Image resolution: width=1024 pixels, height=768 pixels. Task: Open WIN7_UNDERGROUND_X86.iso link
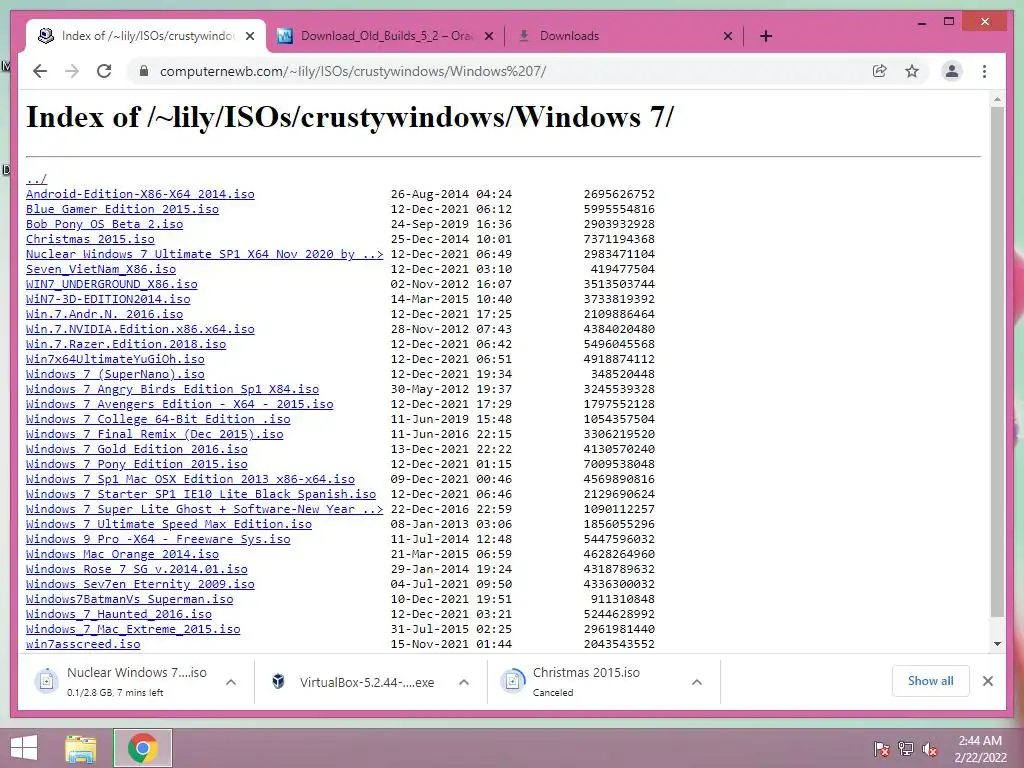[112, 284]
